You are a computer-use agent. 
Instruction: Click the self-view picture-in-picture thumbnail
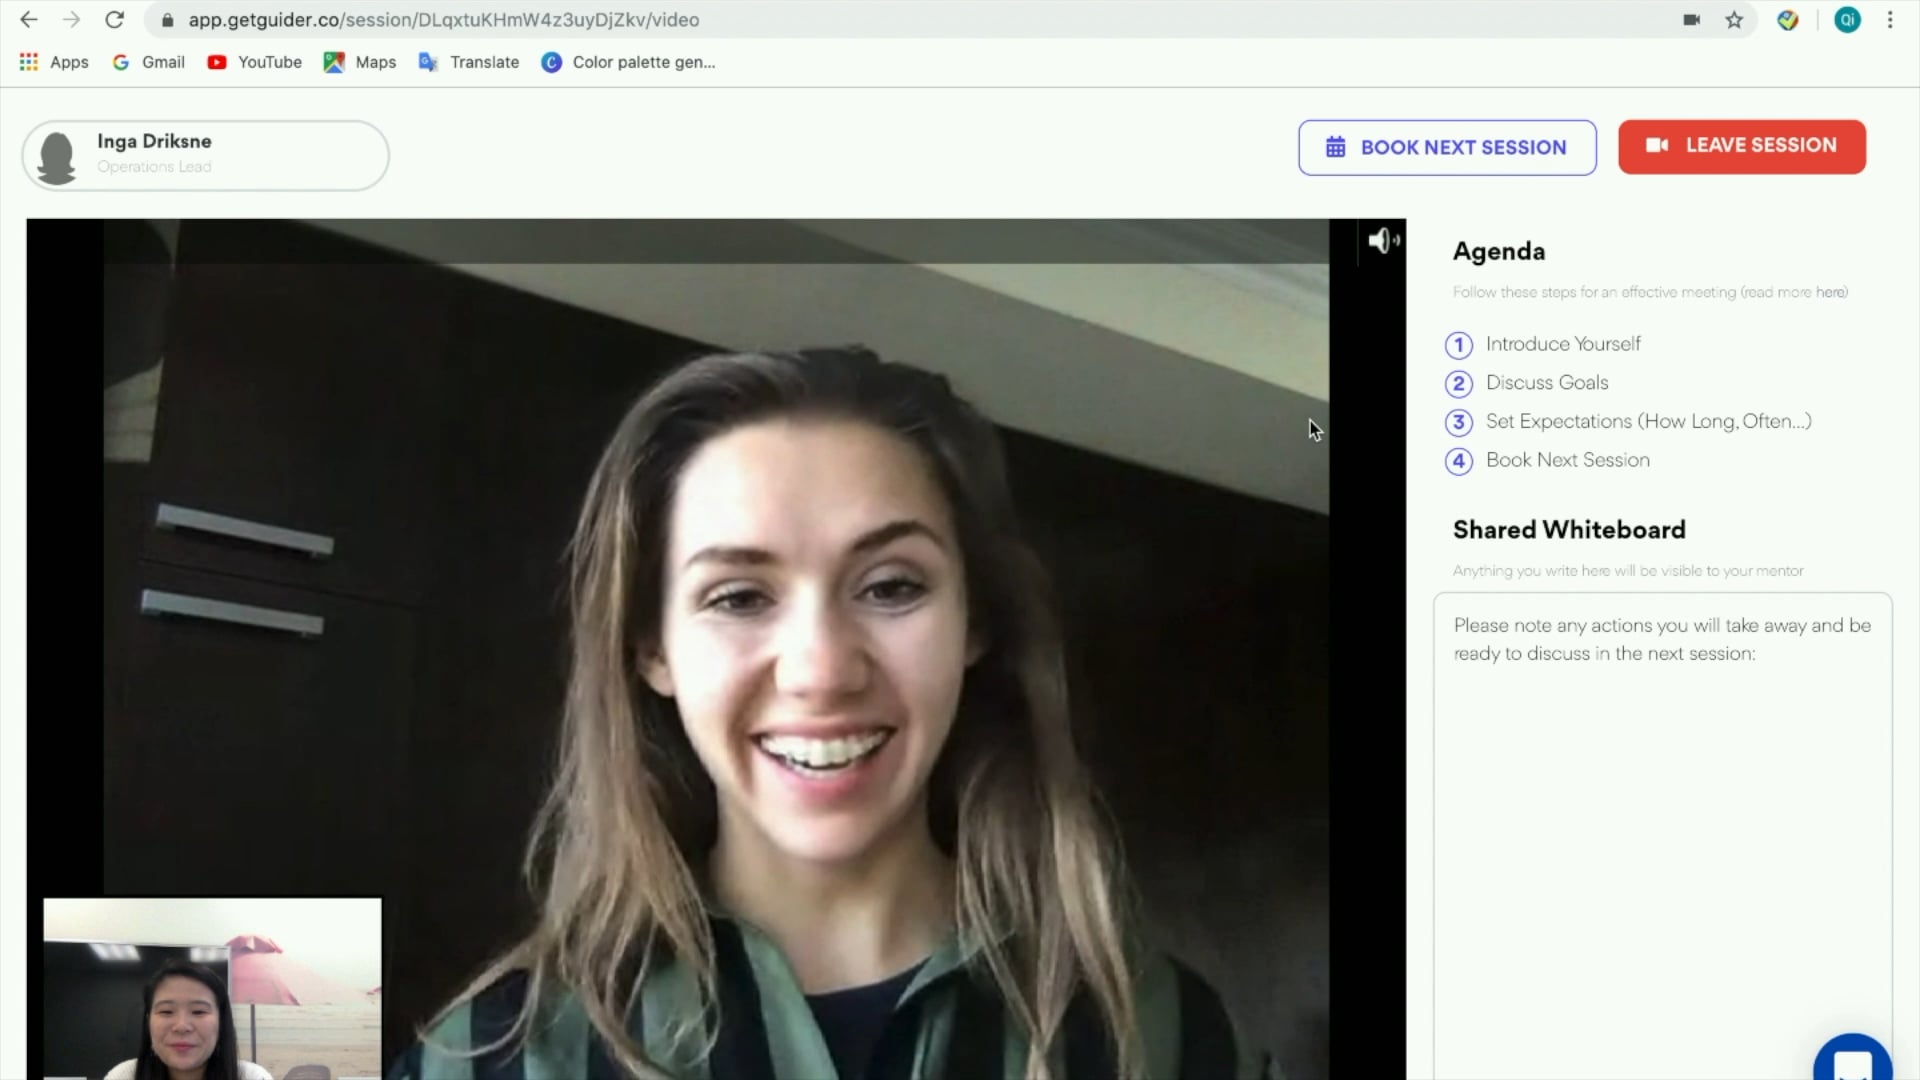[212, 988]
